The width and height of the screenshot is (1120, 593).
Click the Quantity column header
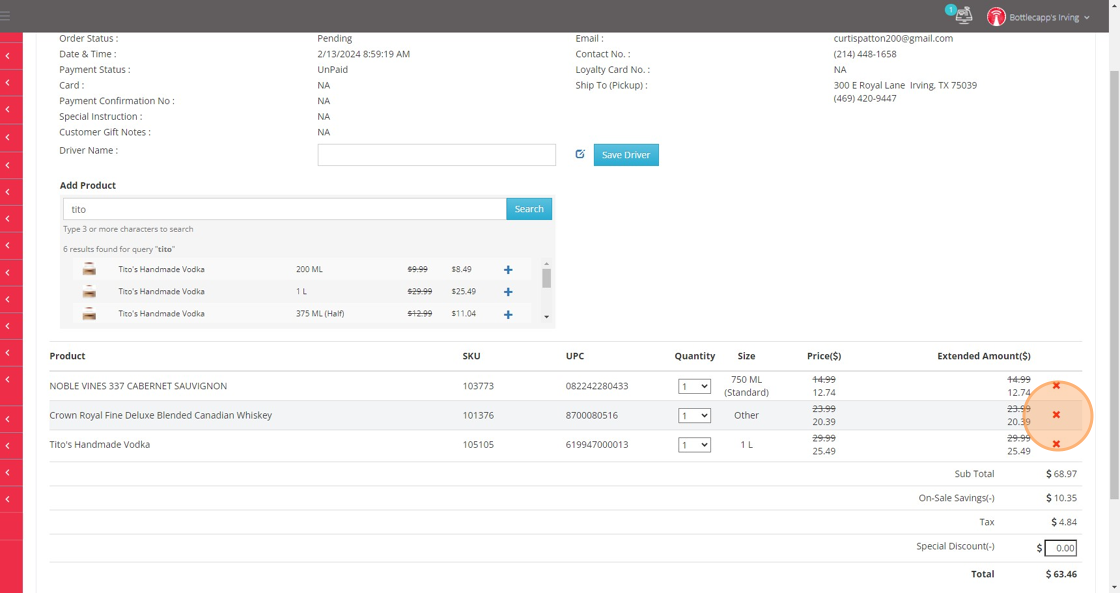click(694, 356)
